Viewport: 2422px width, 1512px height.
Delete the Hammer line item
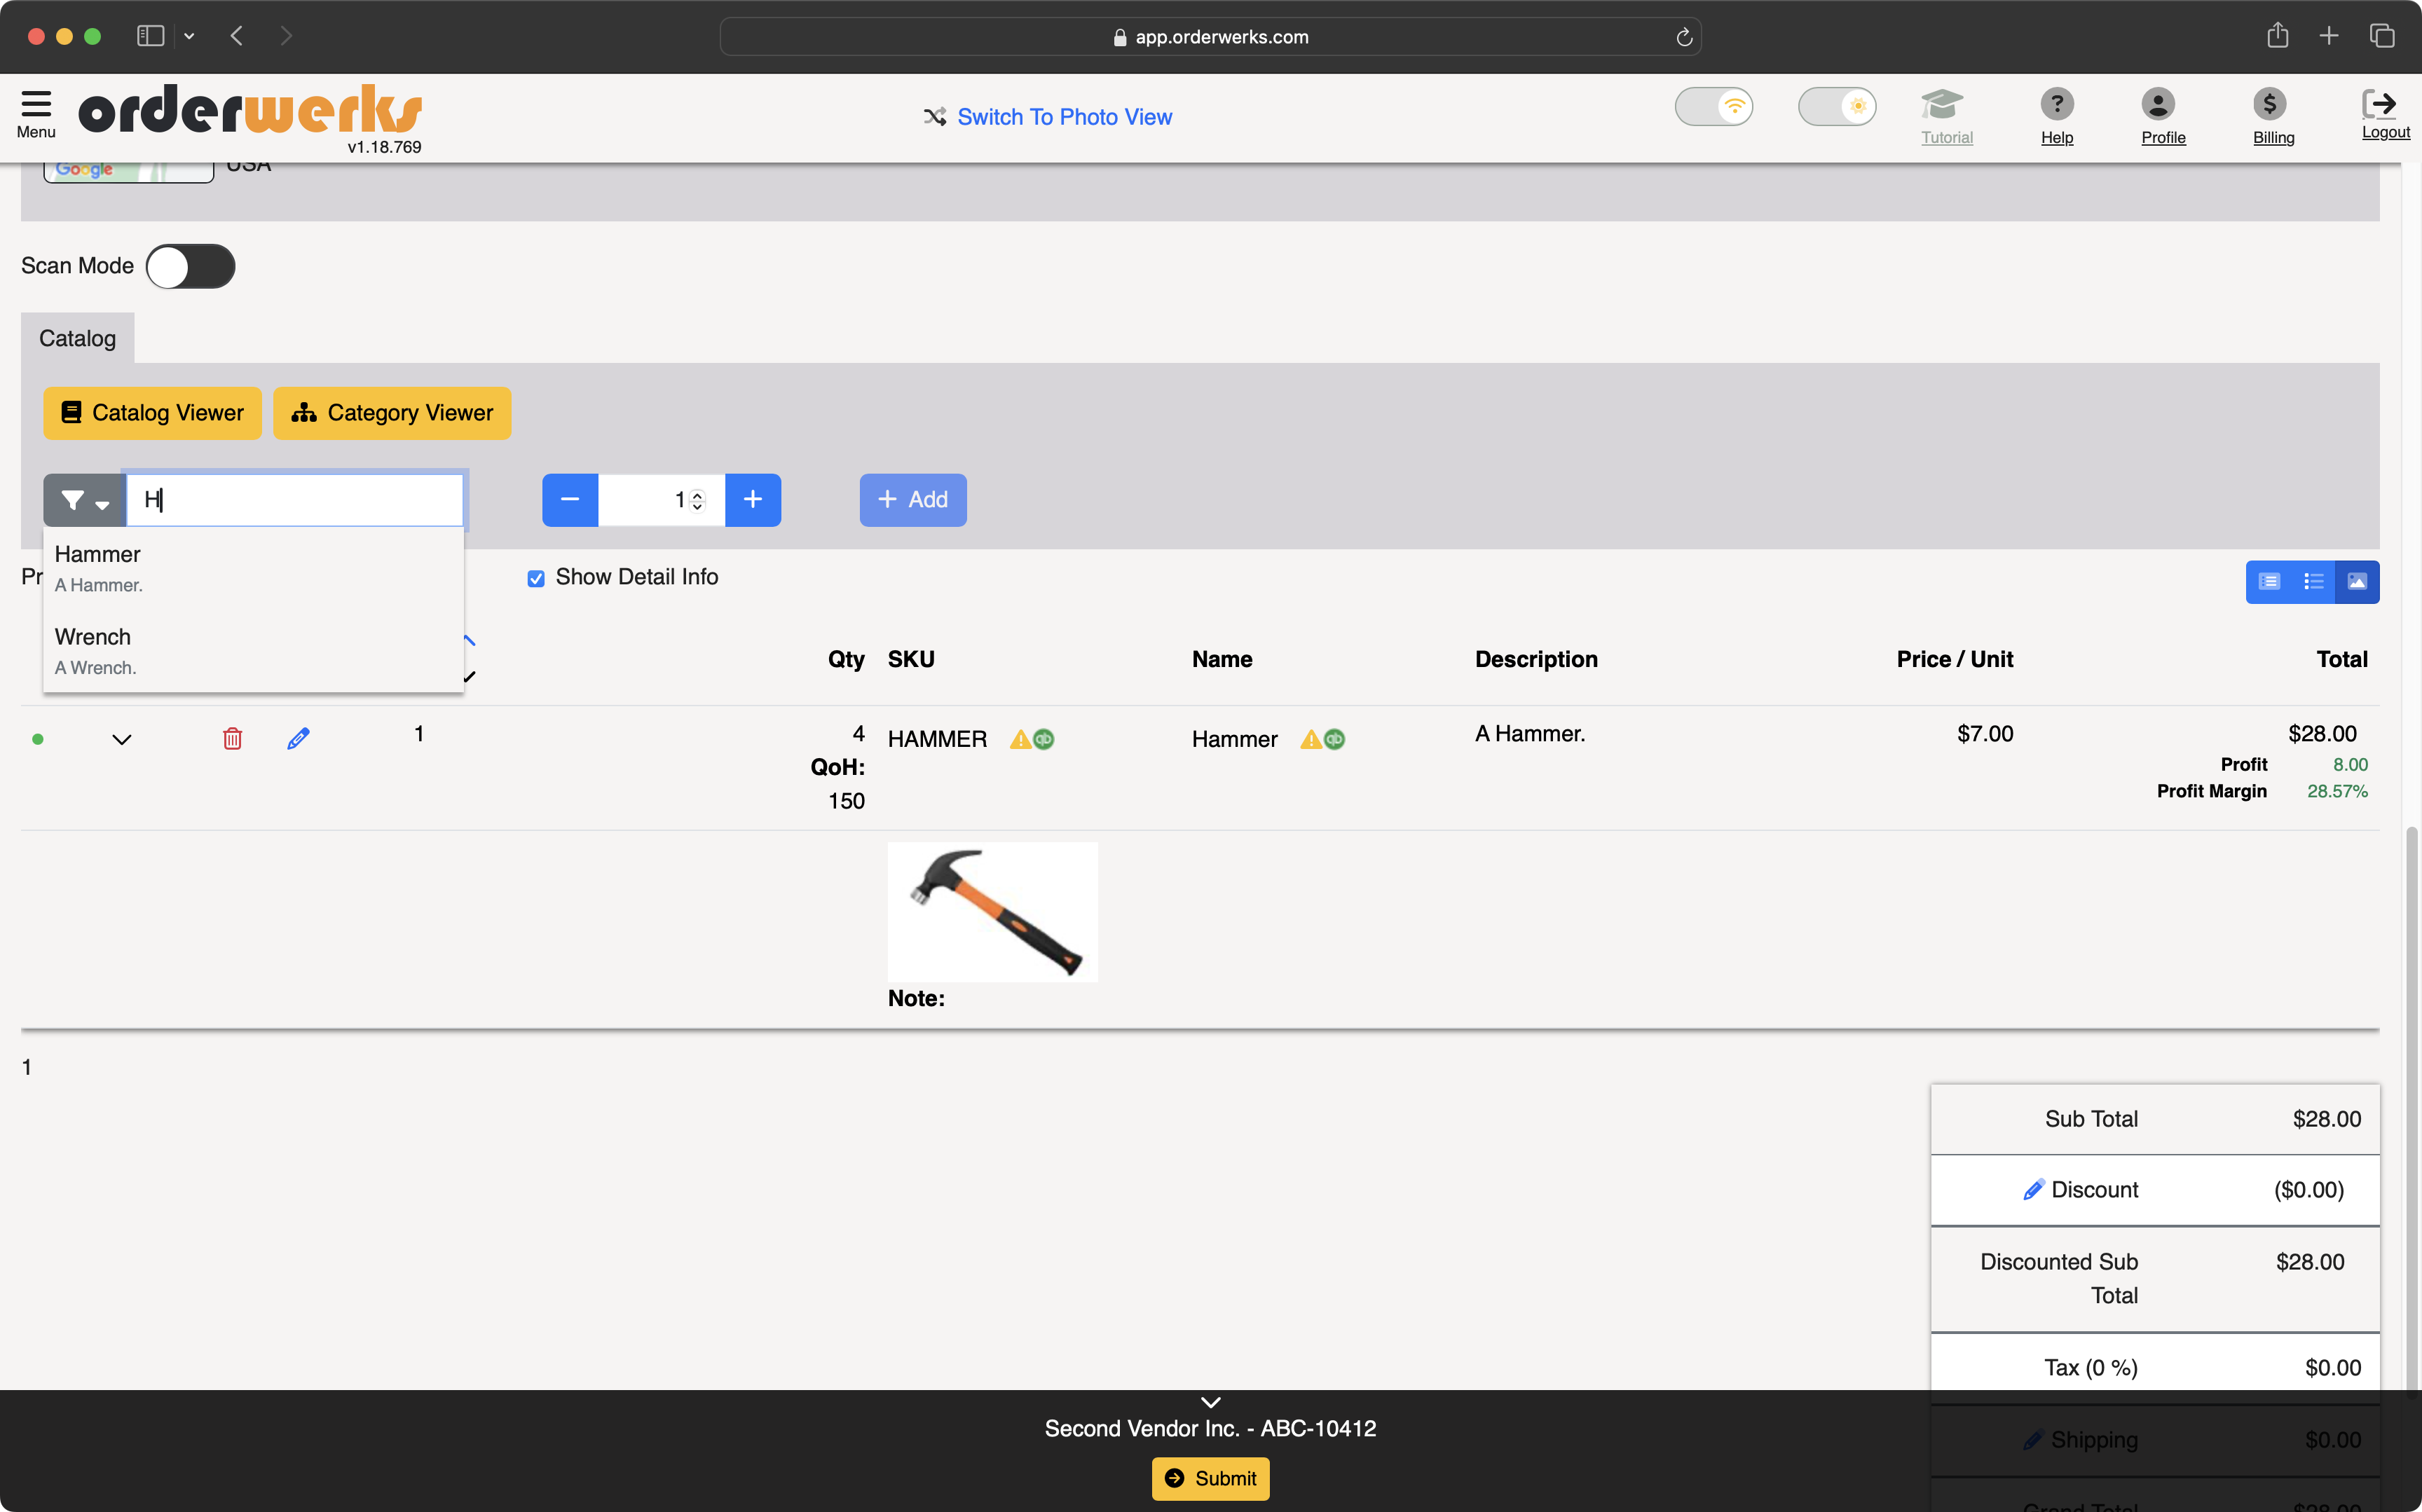pyautogui.click(x=232, y=739)
